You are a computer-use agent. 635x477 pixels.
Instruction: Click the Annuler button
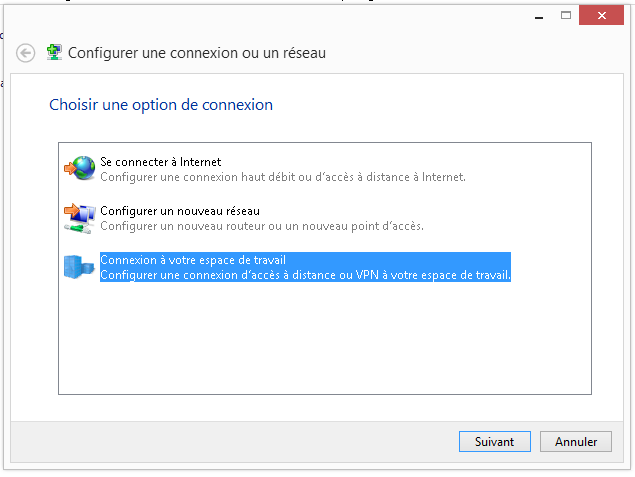575,441
